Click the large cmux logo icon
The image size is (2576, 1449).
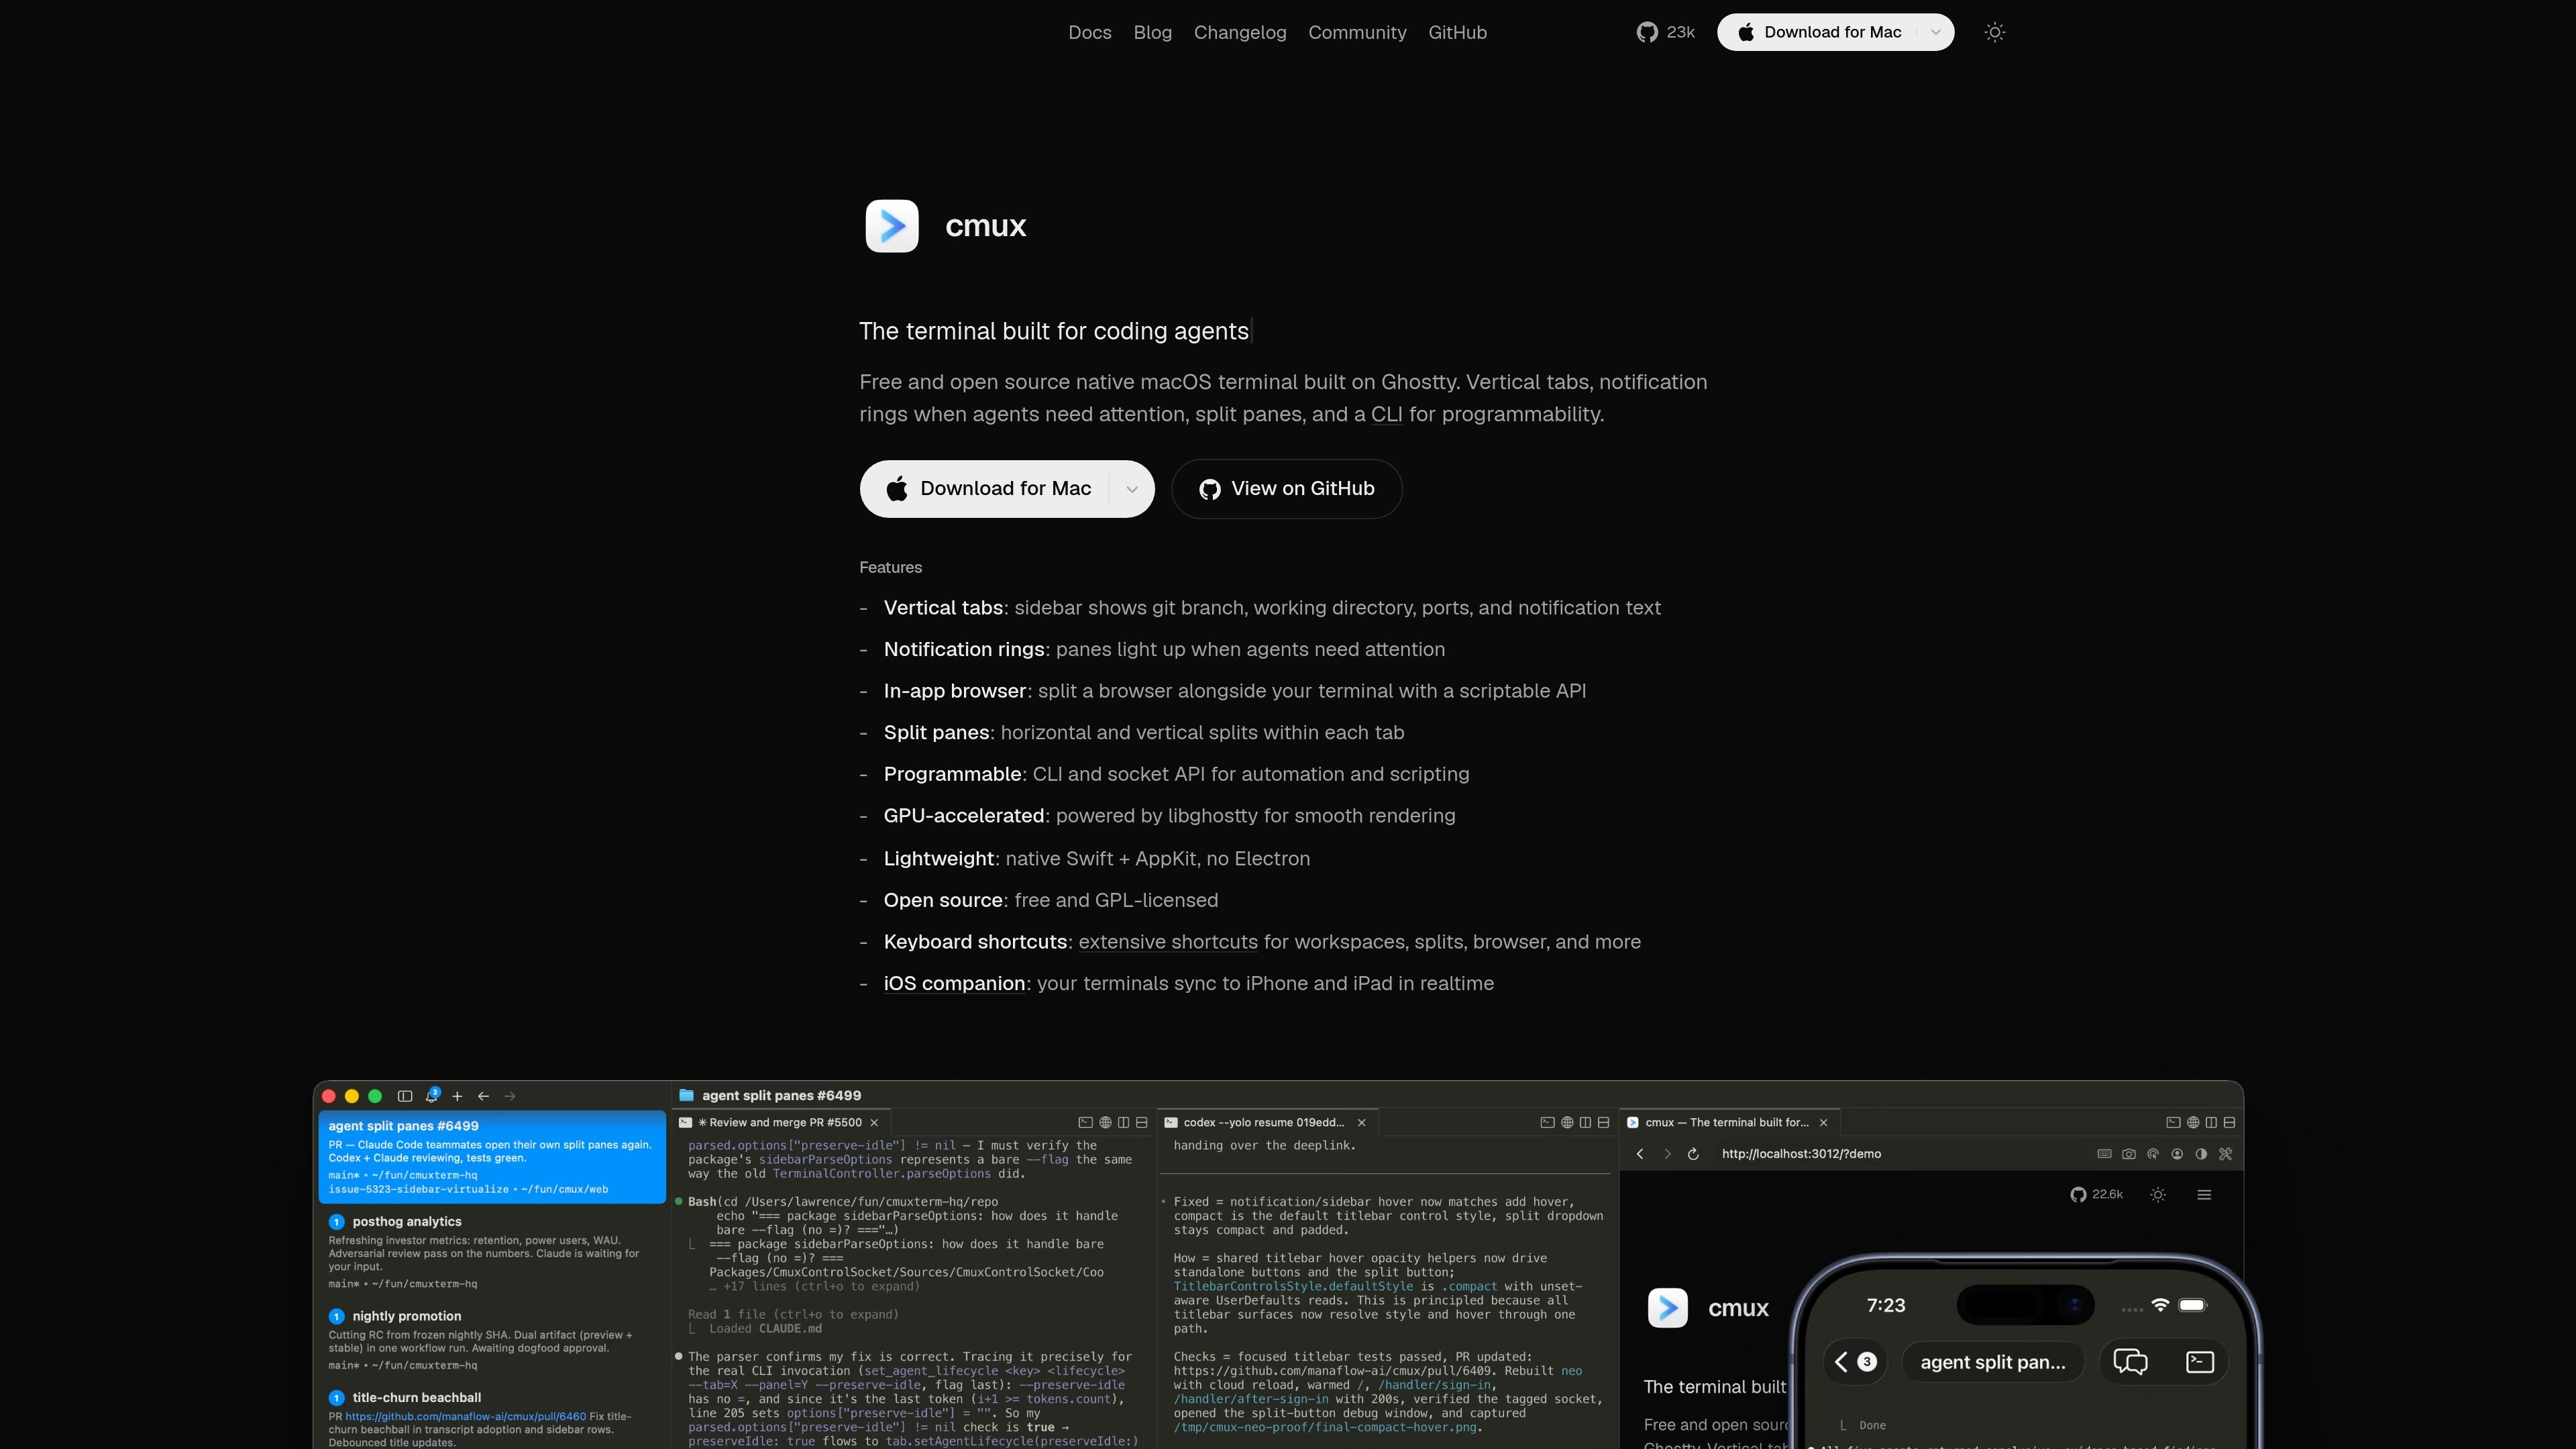(x=892, y=226)
